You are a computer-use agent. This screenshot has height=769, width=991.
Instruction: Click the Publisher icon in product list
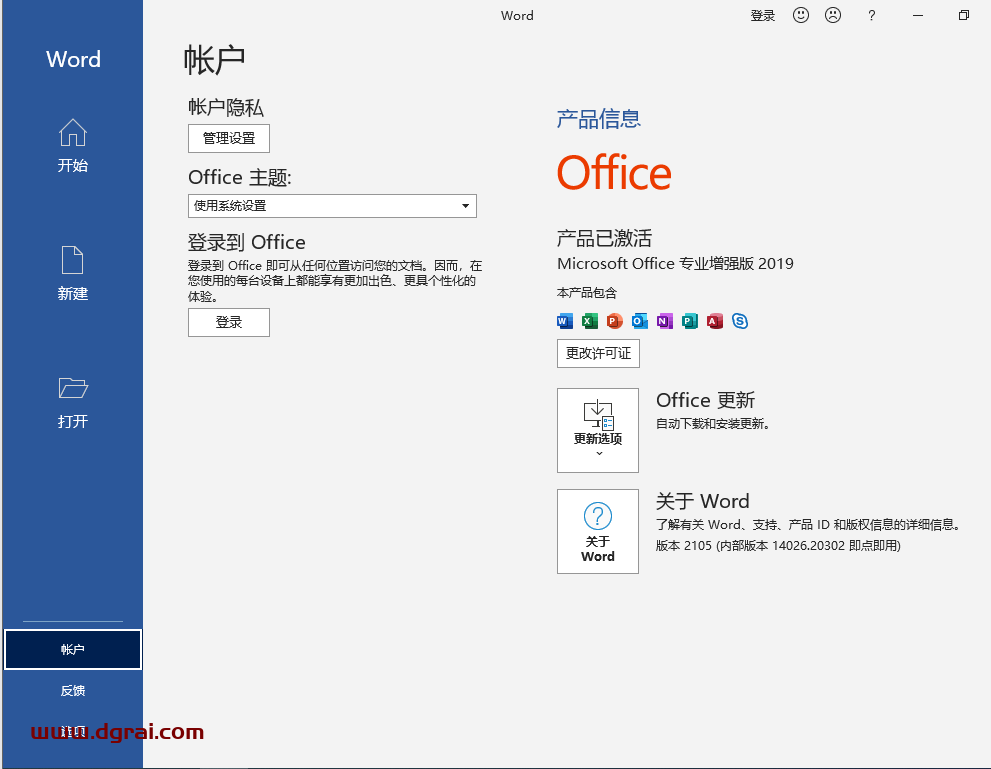pyautogui.click(x=690, y=321)
